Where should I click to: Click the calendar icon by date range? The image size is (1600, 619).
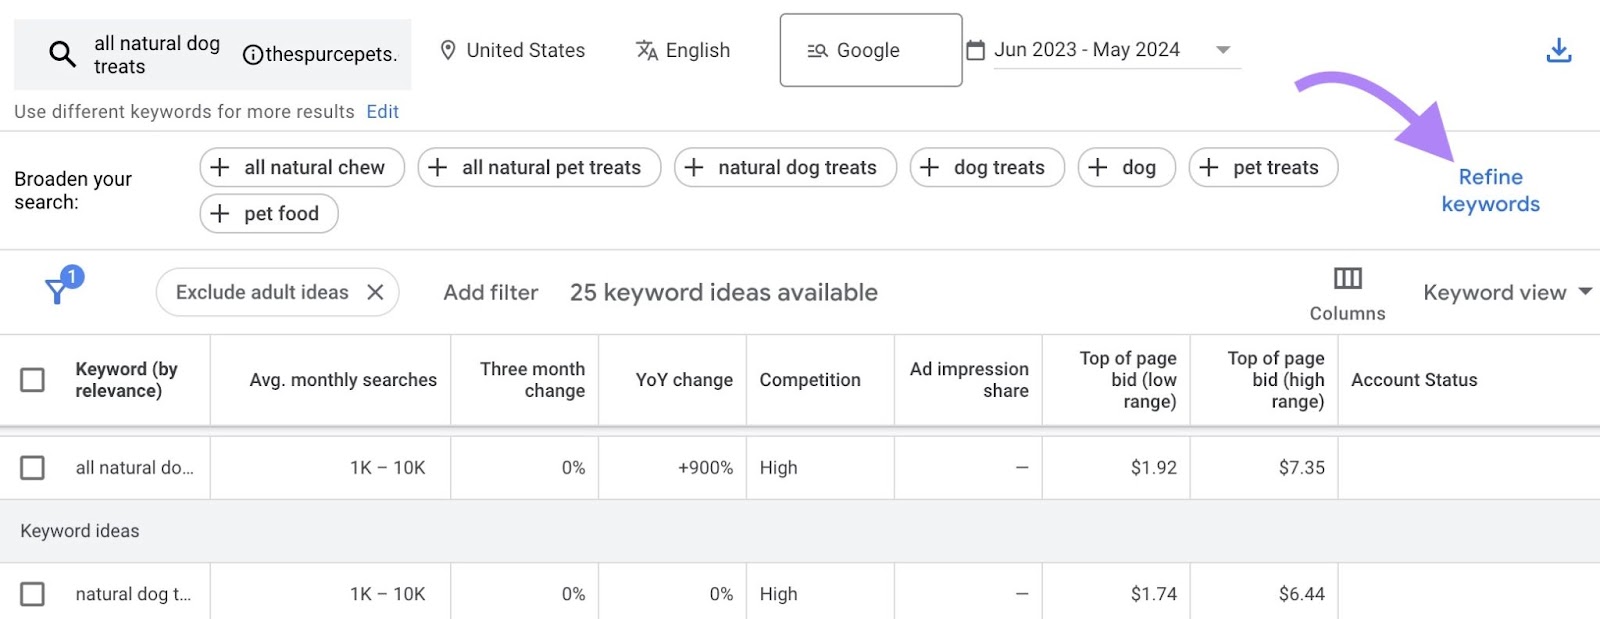coord(976,50)
